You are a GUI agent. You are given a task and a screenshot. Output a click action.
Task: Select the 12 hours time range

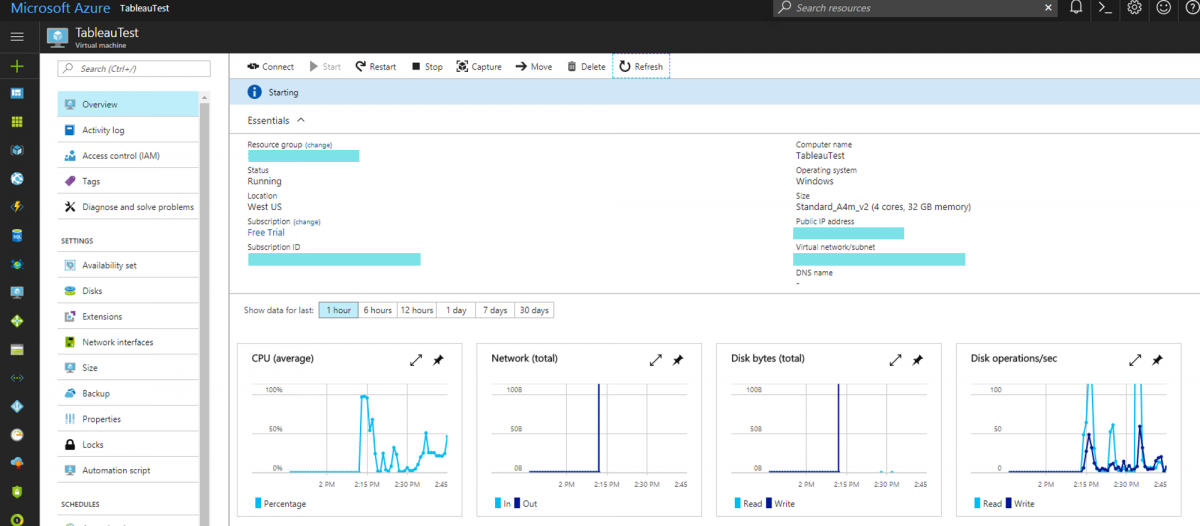click(x=416, y=310)
